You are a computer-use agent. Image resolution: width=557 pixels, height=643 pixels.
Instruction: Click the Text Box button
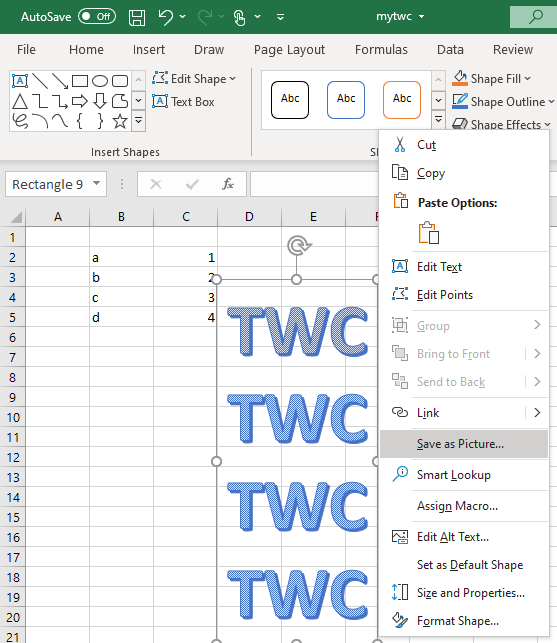pos(183,101)
